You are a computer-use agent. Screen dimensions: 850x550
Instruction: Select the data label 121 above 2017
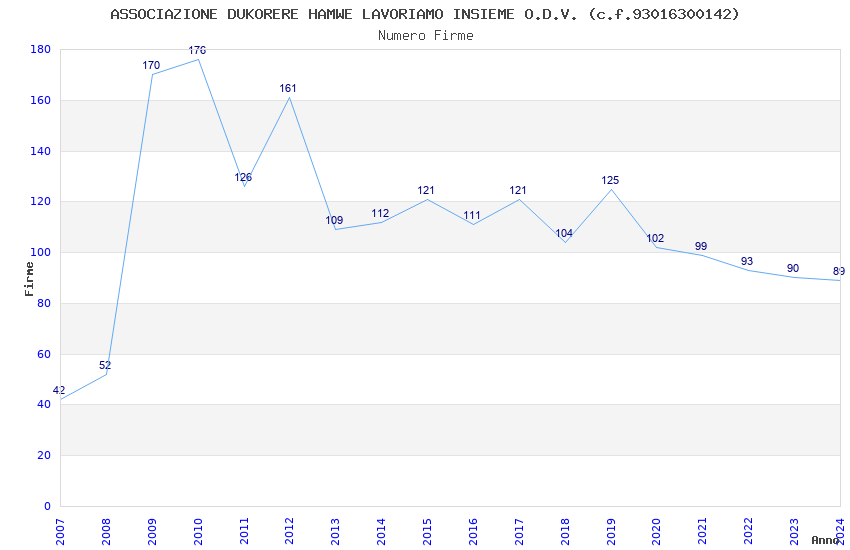tap(518, 190)
